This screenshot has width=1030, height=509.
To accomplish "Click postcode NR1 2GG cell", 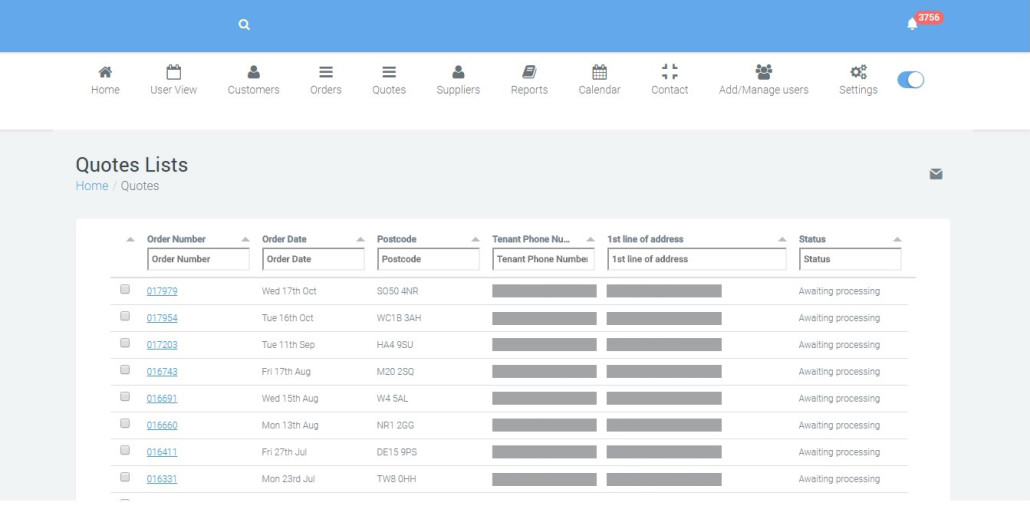I will click(395, 426).
